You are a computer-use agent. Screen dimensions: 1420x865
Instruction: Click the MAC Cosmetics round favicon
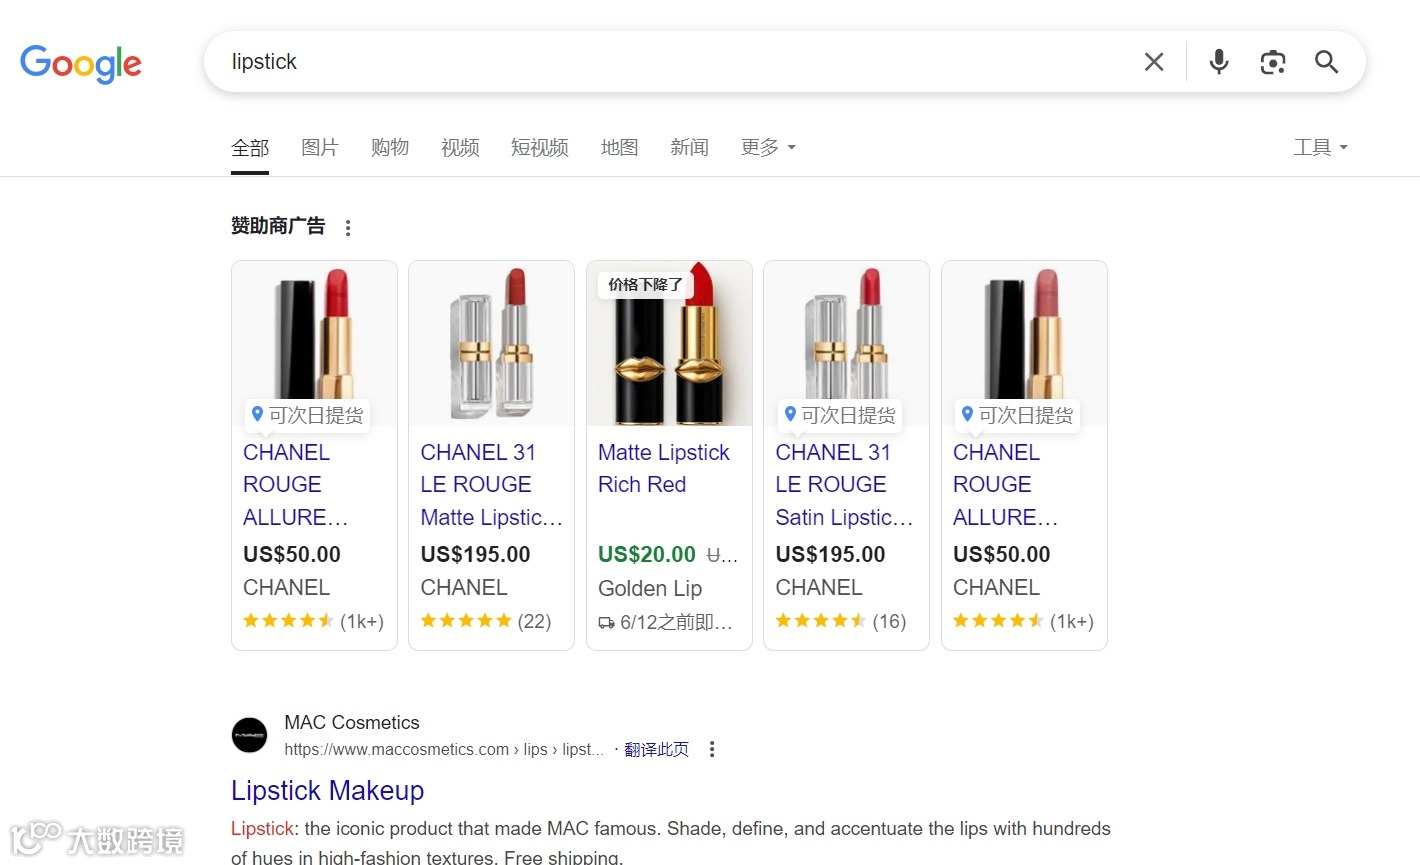[x=249, y=735]
